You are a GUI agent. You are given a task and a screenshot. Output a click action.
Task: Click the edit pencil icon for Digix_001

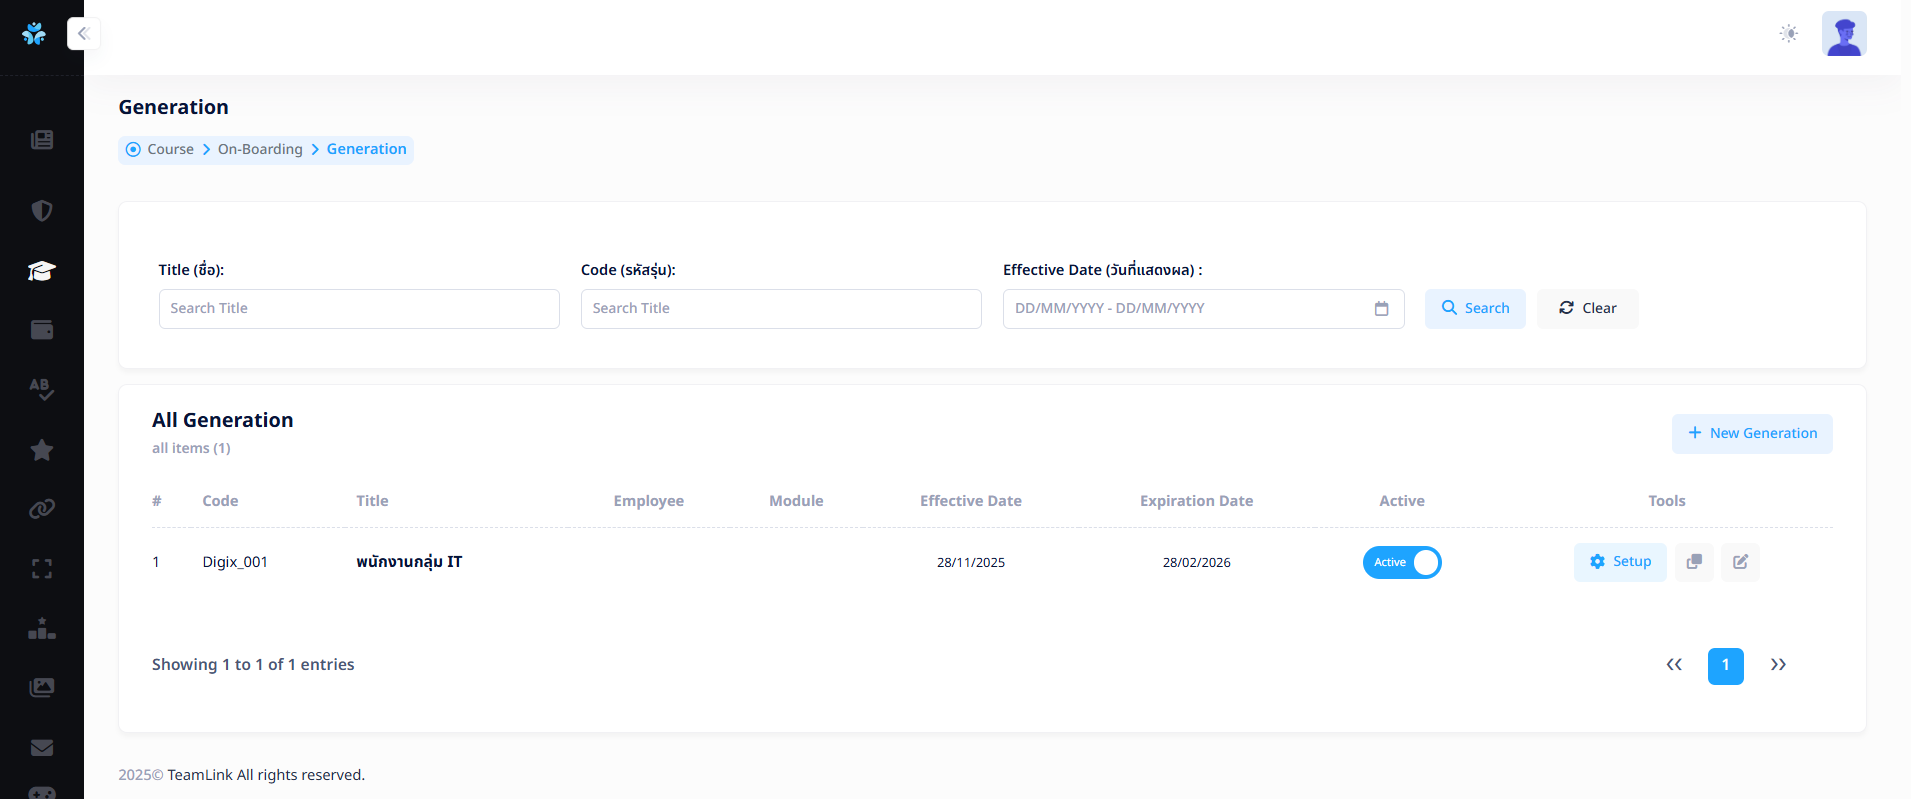[1740, 562]
